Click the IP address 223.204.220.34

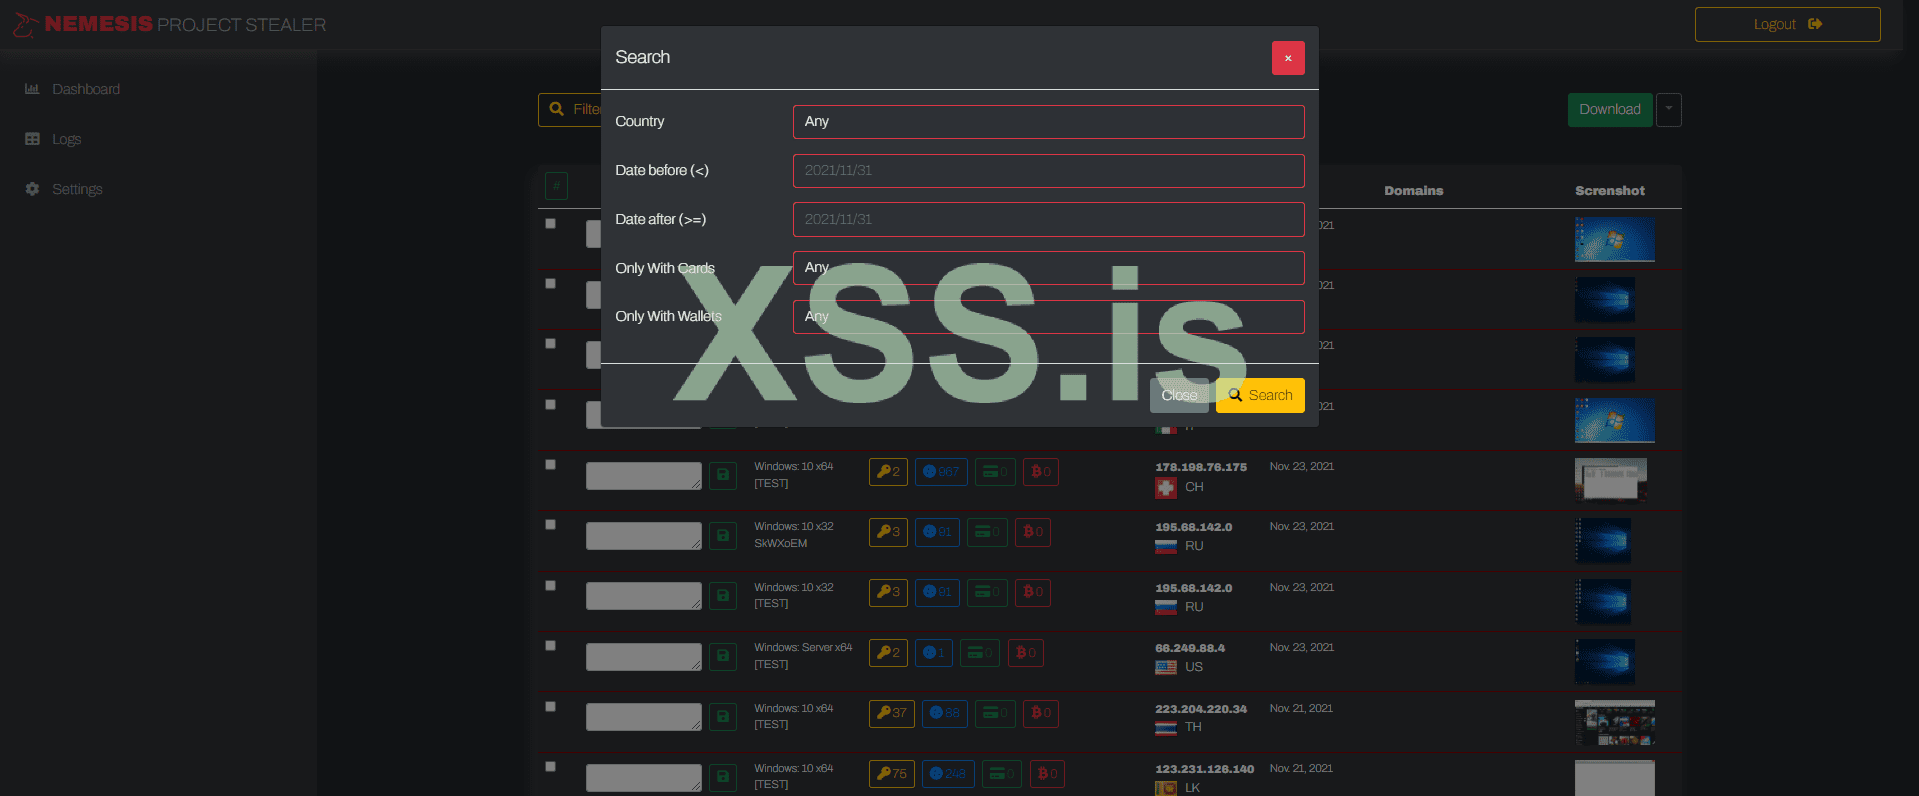(x=1201, y=709)
